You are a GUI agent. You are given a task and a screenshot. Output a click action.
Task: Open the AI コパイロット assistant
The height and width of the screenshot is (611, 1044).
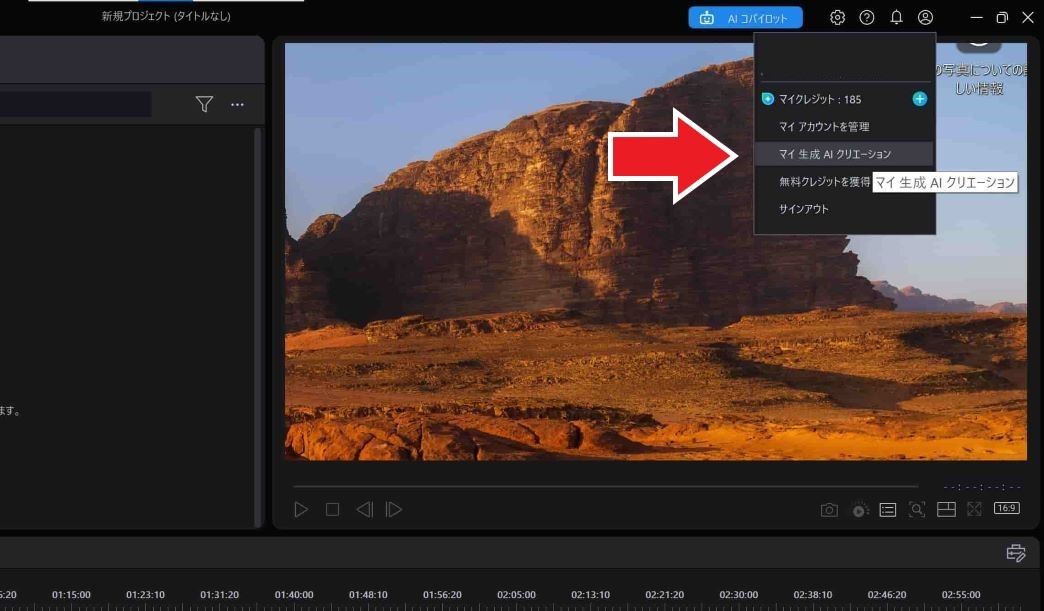(x=745, y=18)
